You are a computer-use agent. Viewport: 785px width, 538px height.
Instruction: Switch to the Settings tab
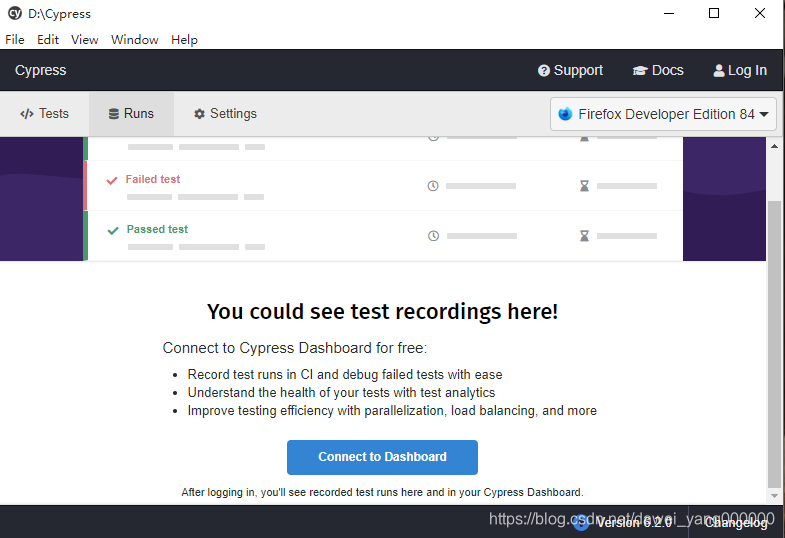coord(225,114)
